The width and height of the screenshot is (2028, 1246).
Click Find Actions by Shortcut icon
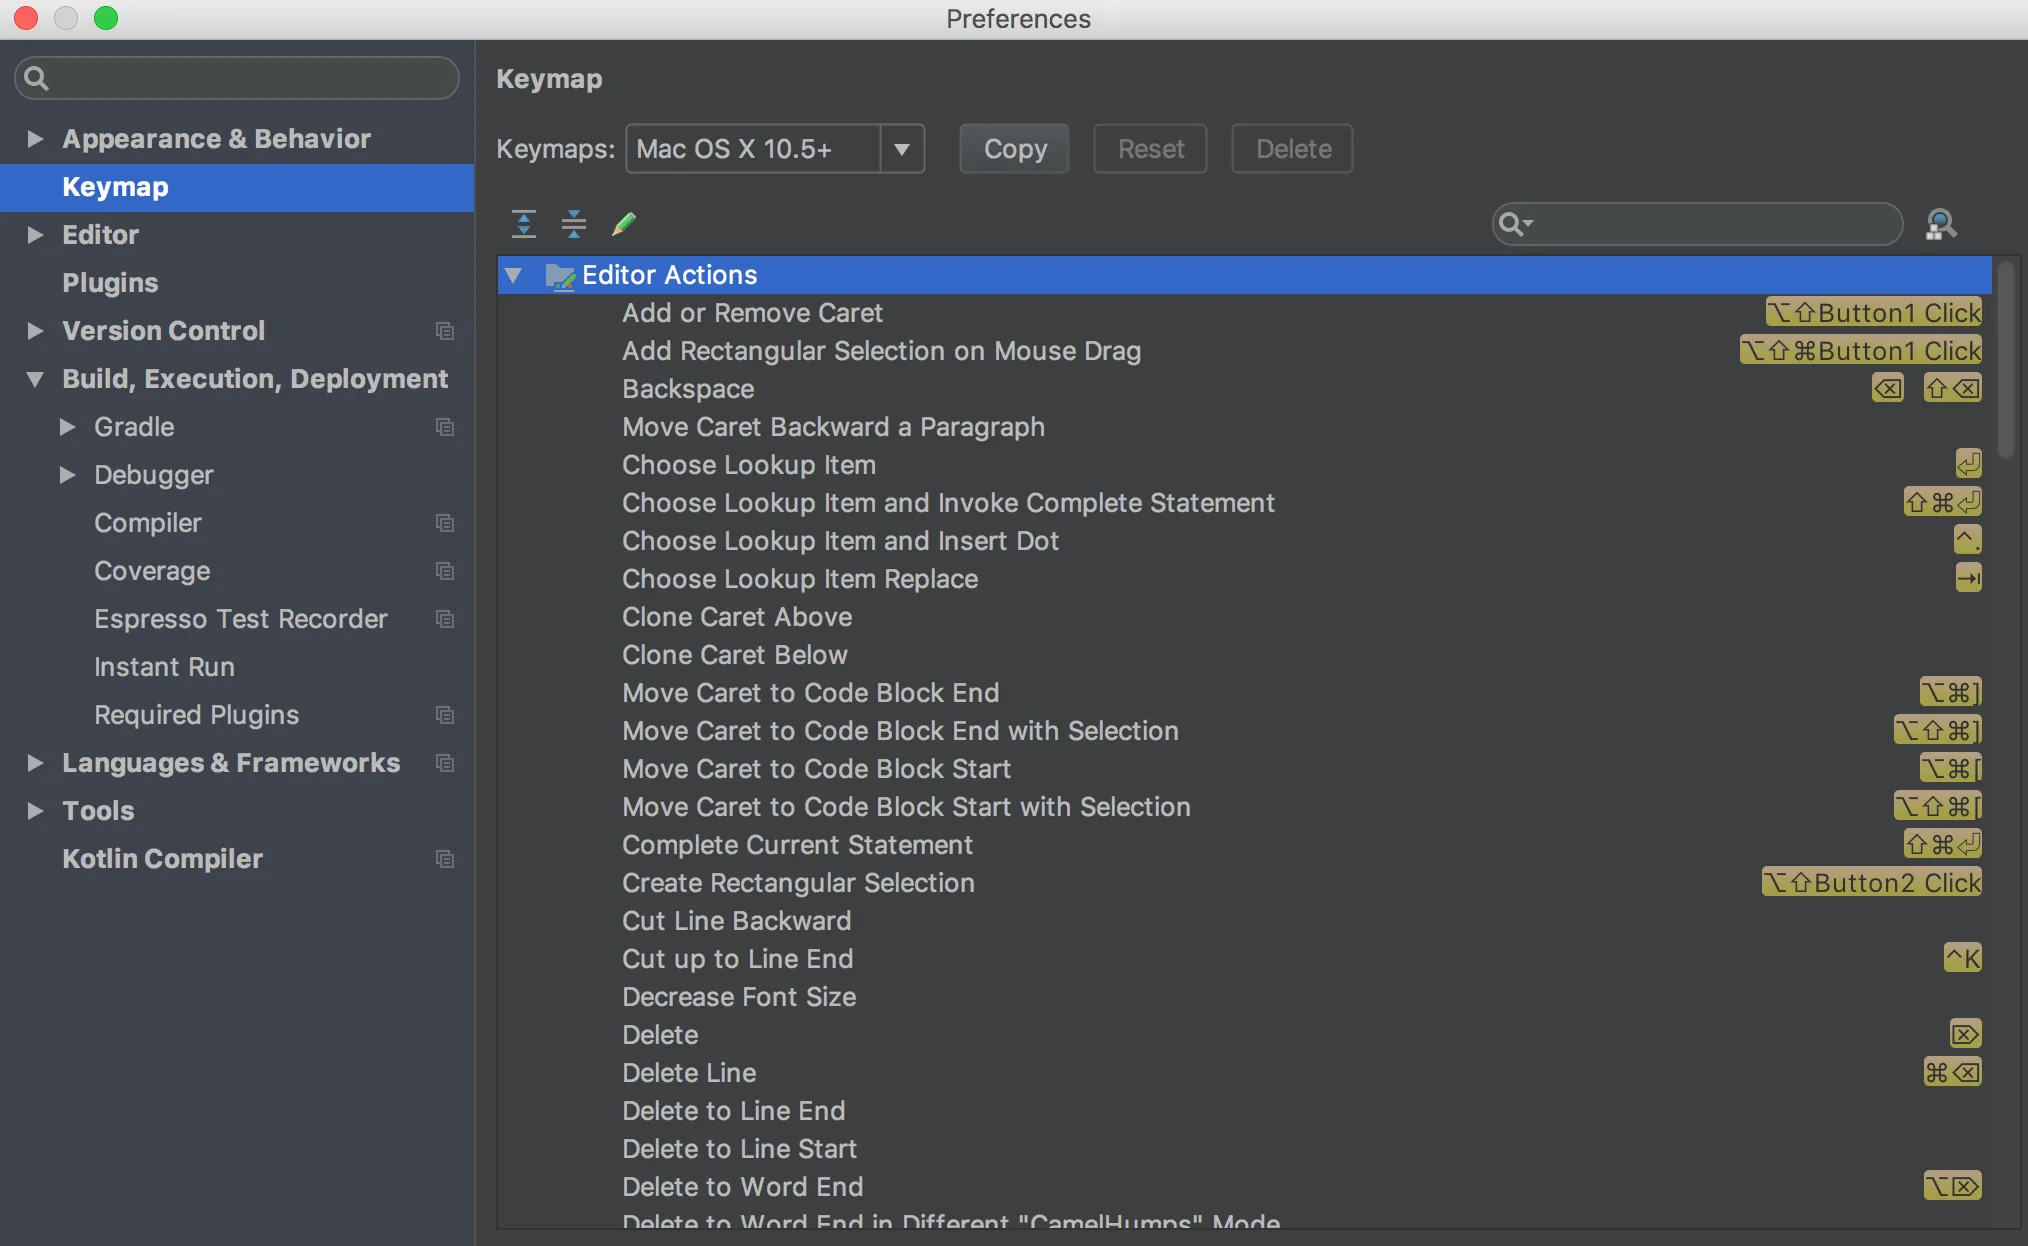coord(1940,224)
